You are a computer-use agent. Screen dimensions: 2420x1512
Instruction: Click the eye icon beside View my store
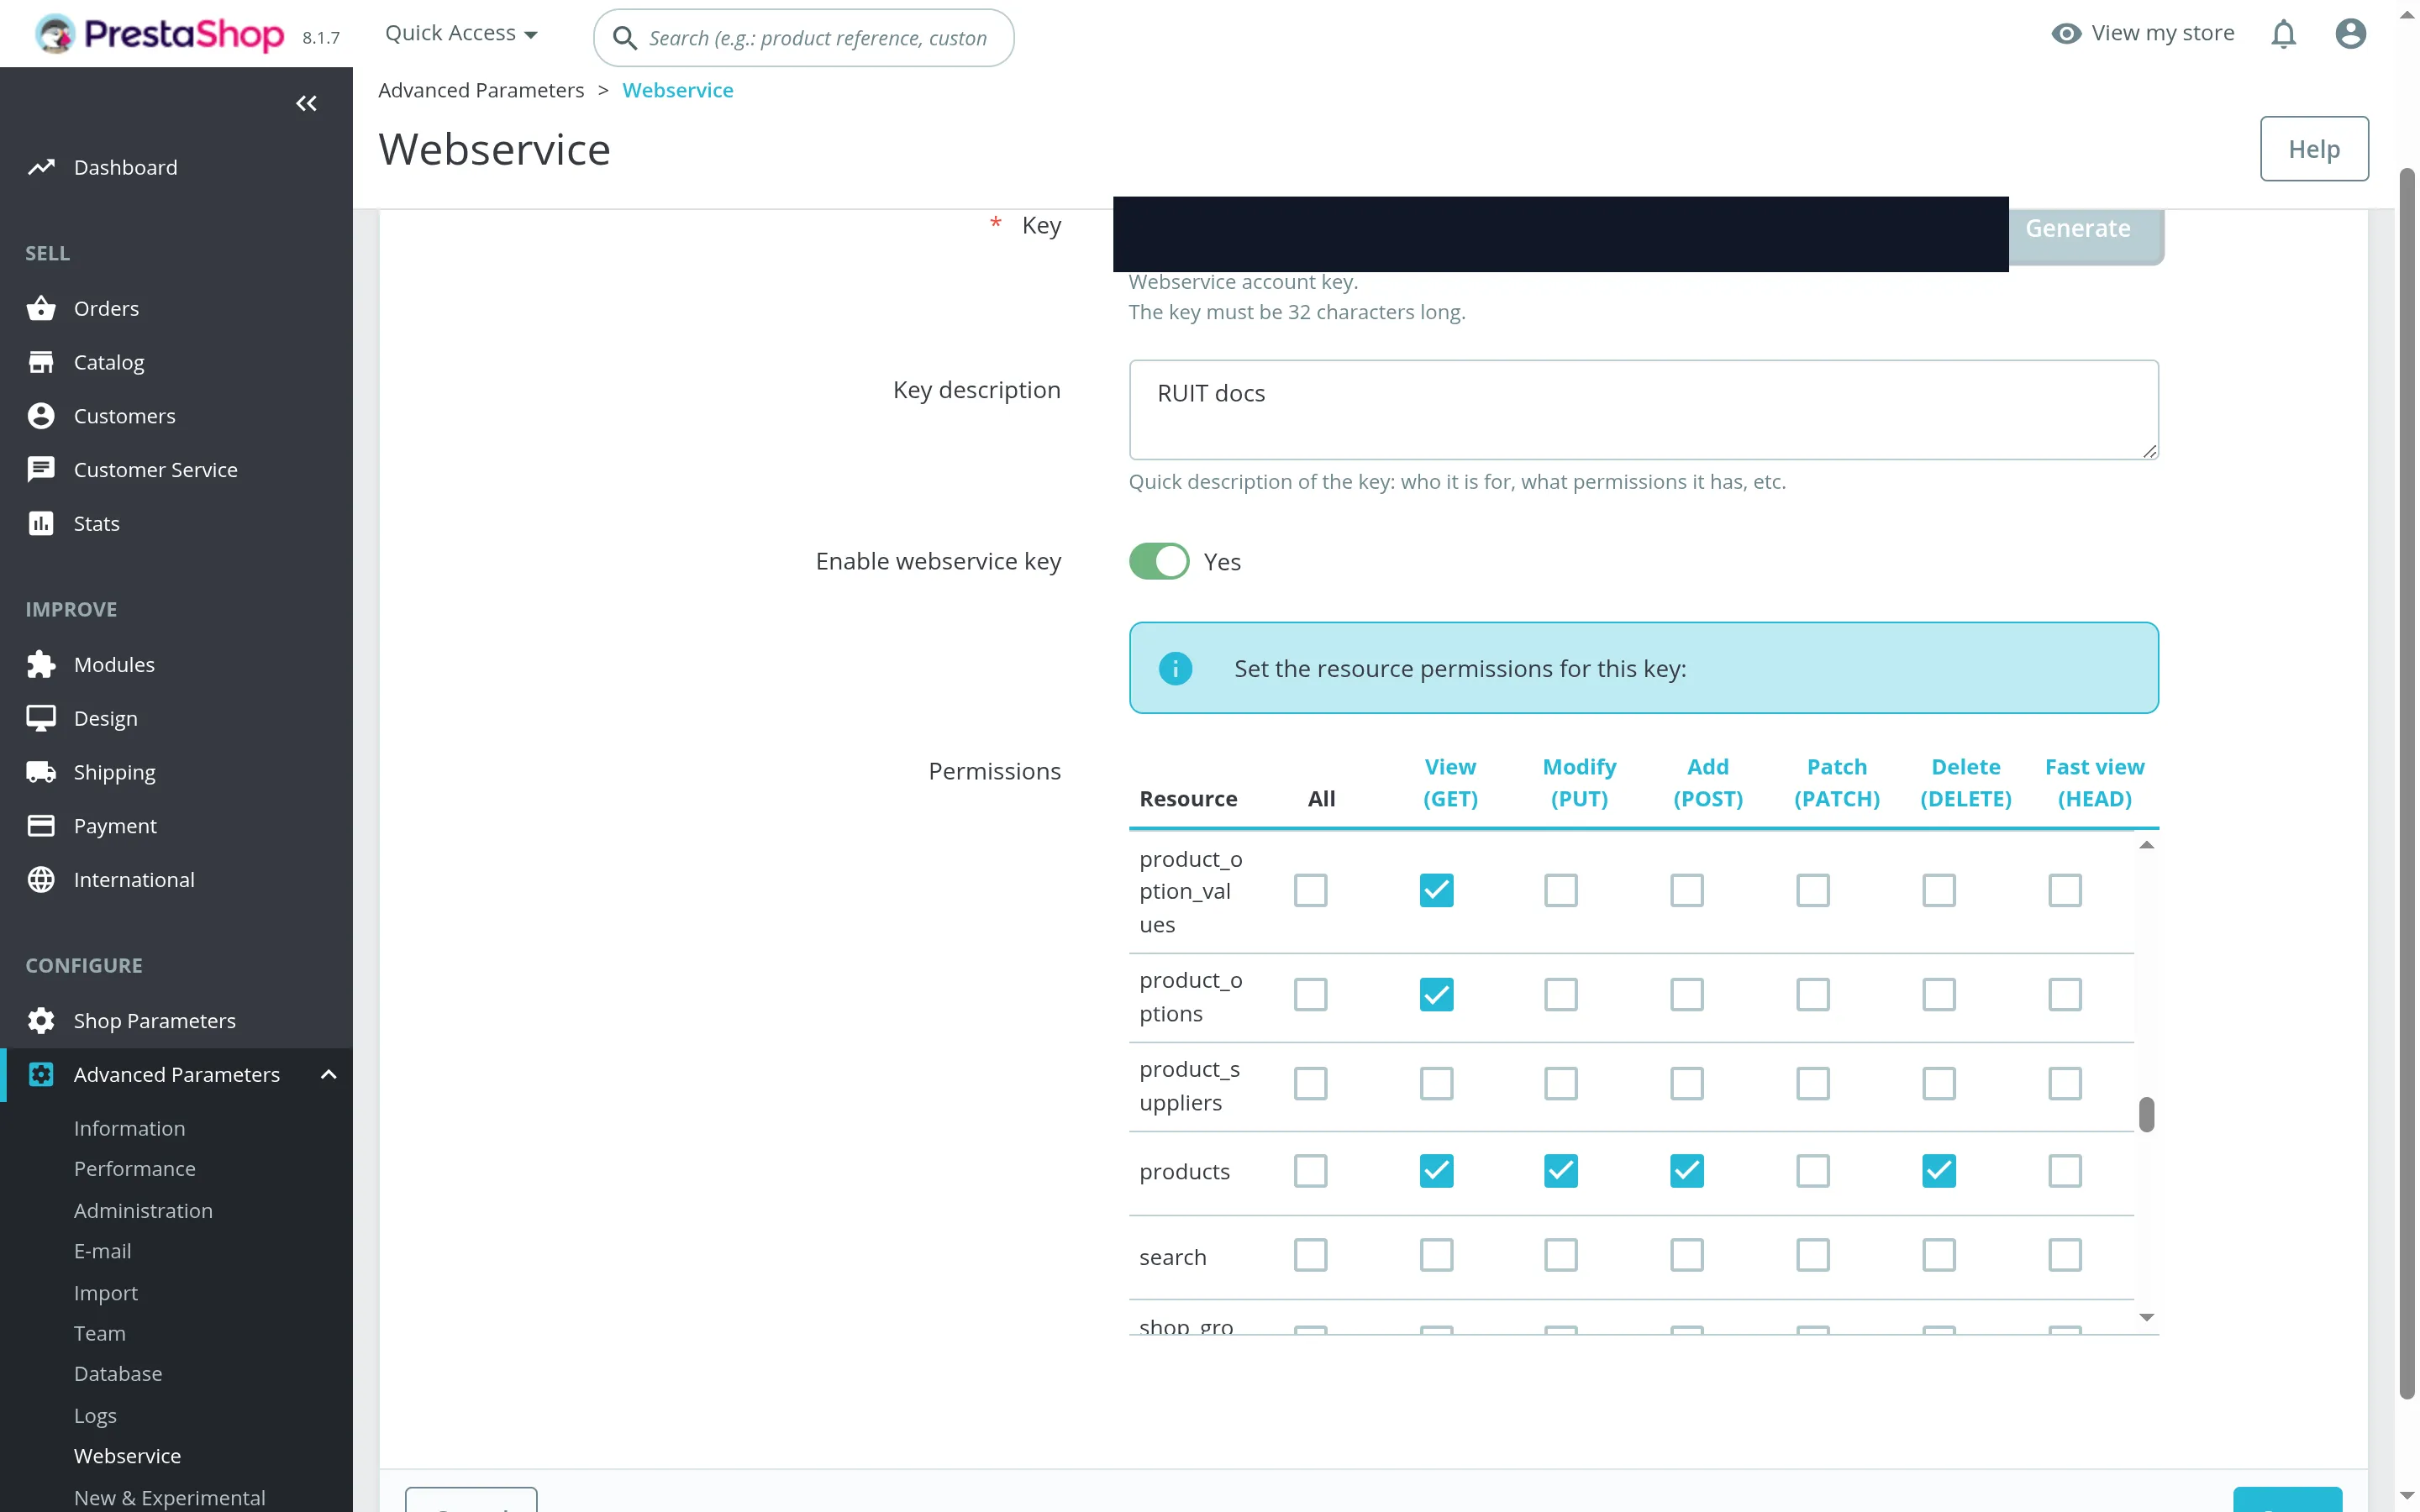coord(2066,34)
